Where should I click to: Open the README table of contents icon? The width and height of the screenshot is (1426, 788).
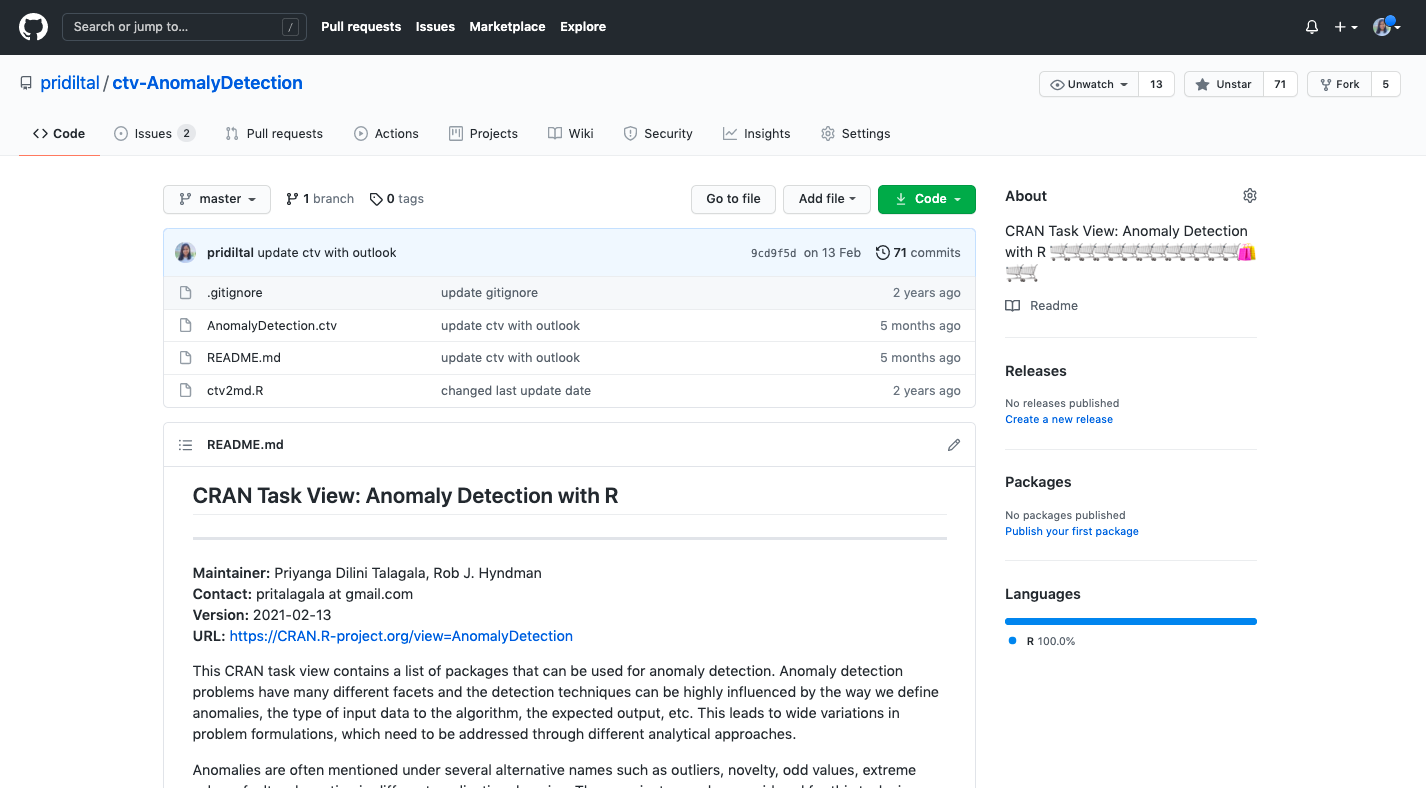coord(185,445)
